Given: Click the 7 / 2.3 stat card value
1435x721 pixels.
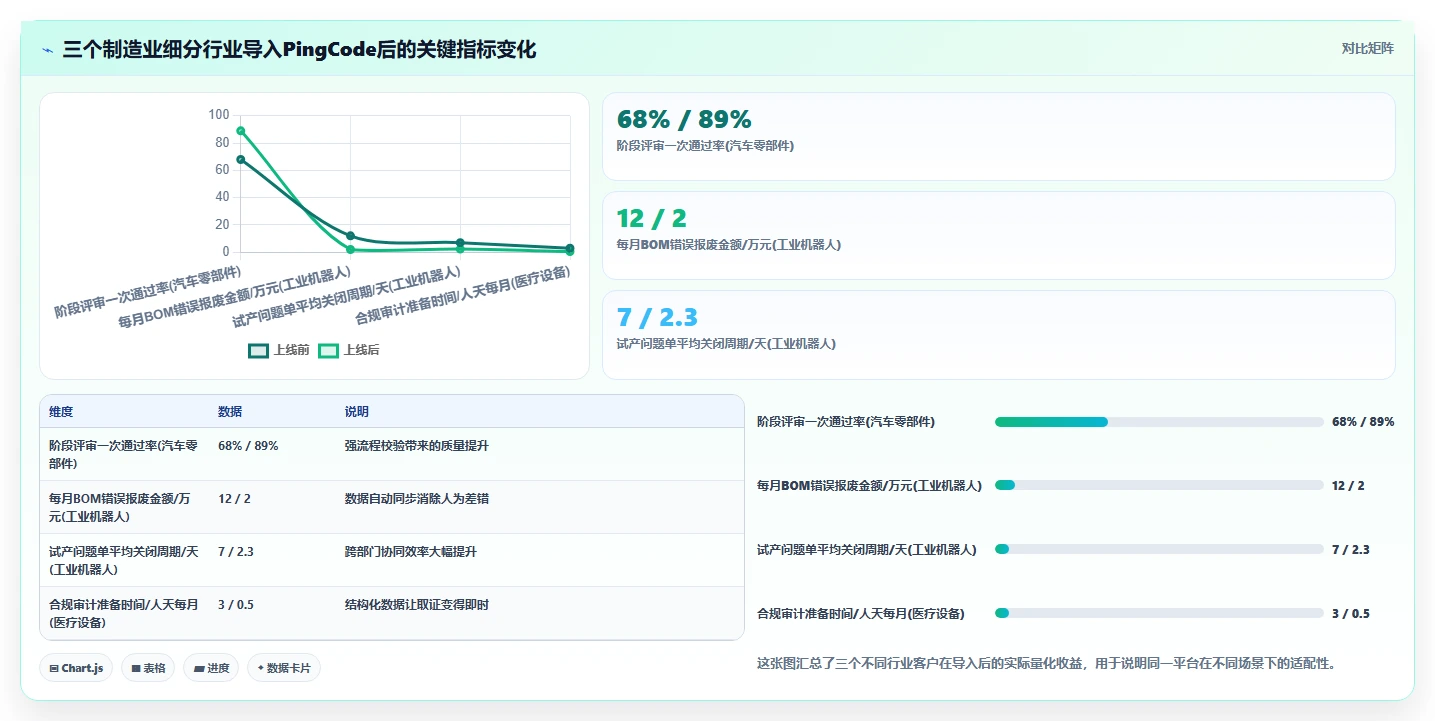Looking at the screenshot, I should [657, 317].
